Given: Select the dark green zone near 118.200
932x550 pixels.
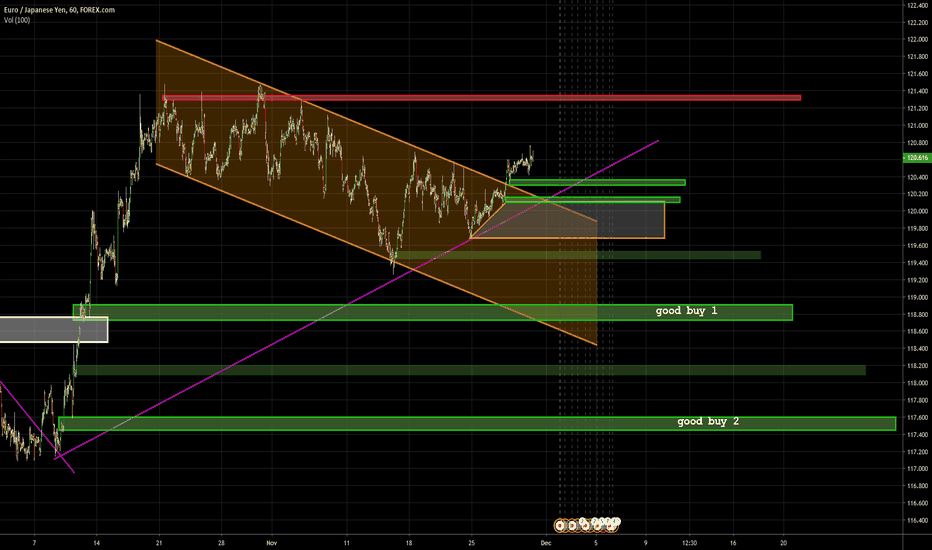Looking at the screenshot, I should [470, 370].
